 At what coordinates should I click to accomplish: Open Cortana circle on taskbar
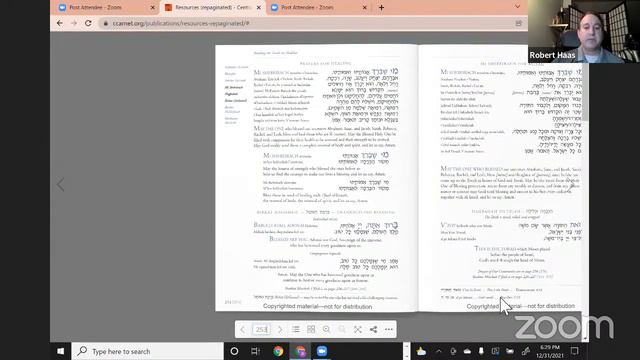click(234, 351)
